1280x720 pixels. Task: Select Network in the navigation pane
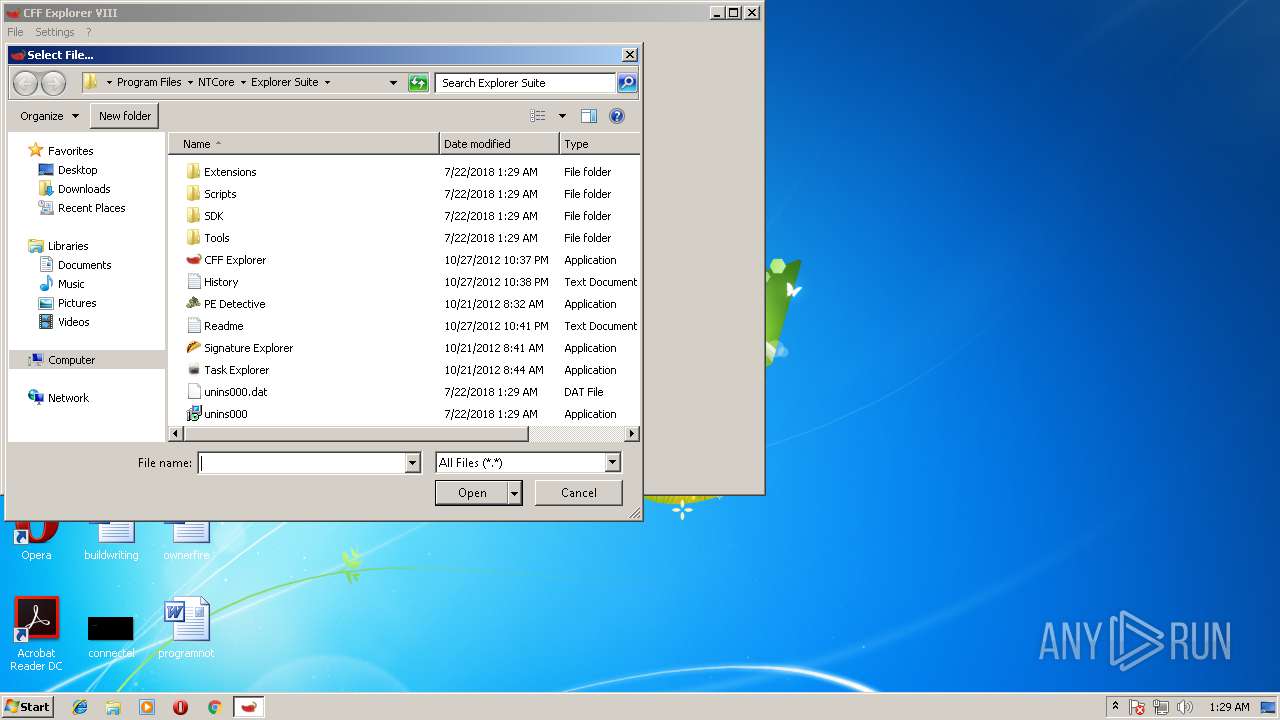68,398
